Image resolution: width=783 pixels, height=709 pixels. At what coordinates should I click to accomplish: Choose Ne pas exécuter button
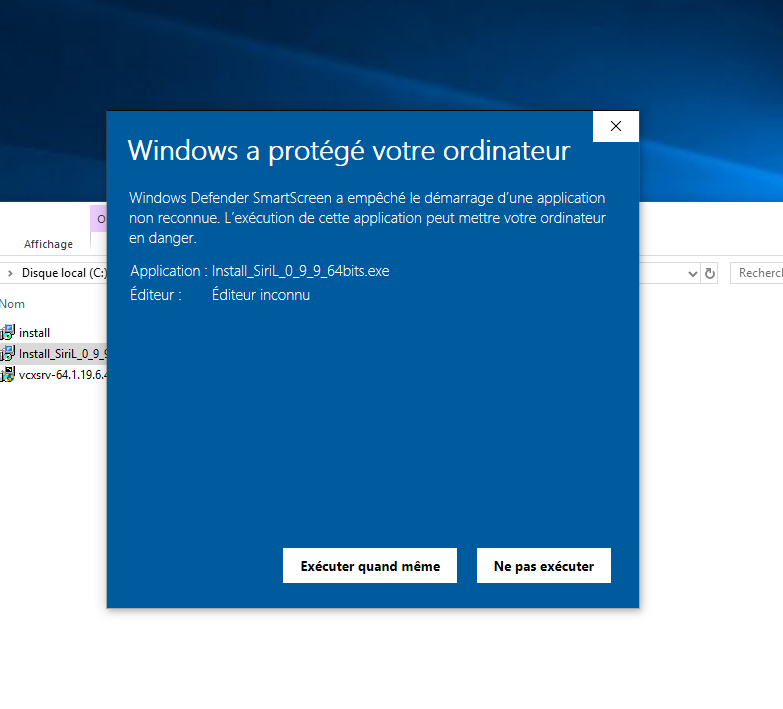pyautogui.click(x=543, y=565)
